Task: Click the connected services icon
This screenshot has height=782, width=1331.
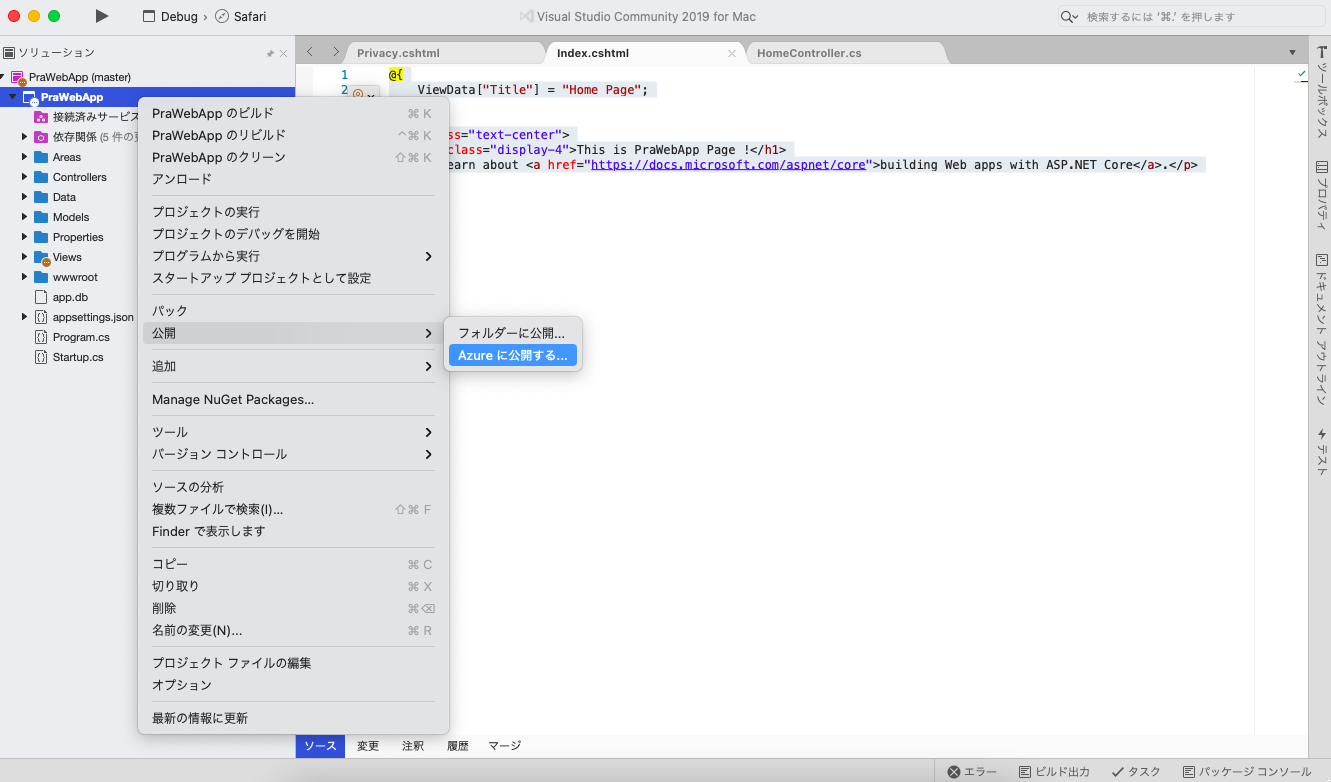Action: click(41, 117)
